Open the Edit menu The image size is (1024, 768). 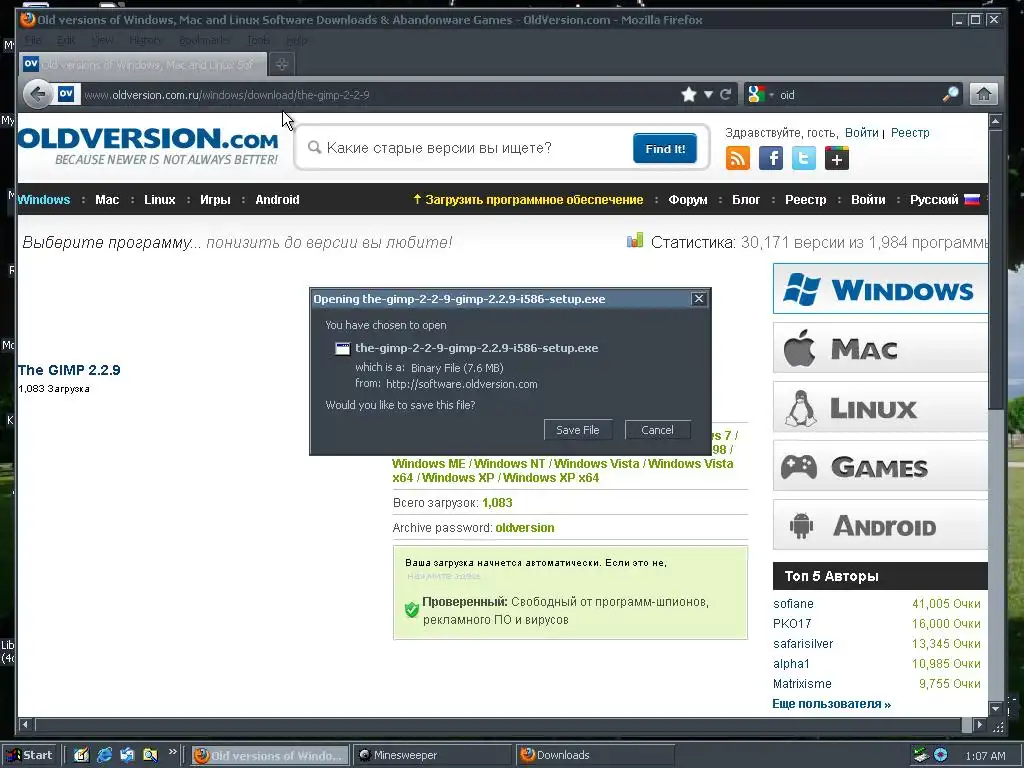pos(65,40)
